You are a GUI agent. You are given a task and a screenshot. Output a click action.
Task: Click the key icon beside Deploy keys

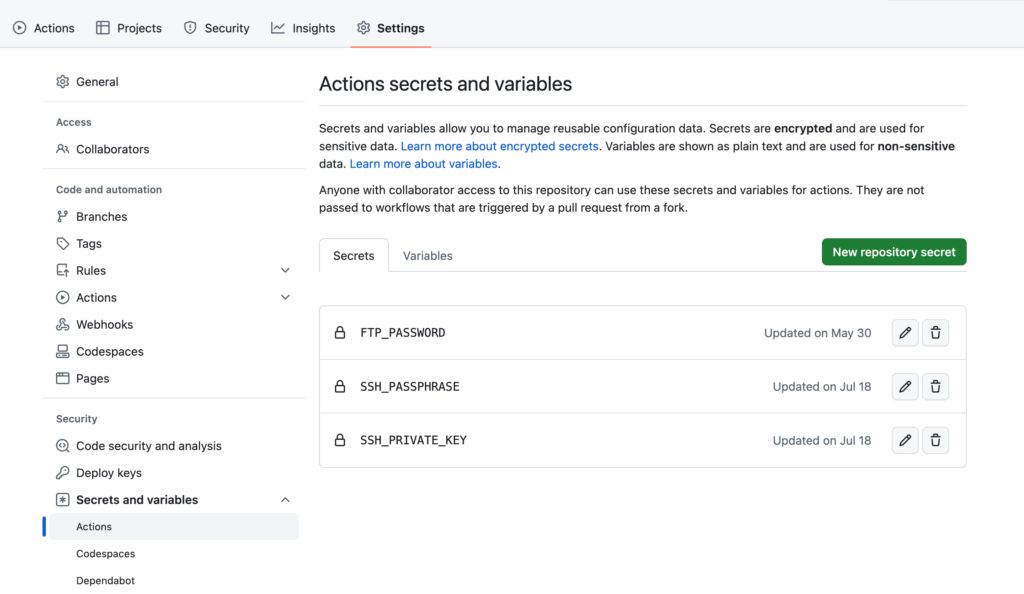tap(63, 473)
